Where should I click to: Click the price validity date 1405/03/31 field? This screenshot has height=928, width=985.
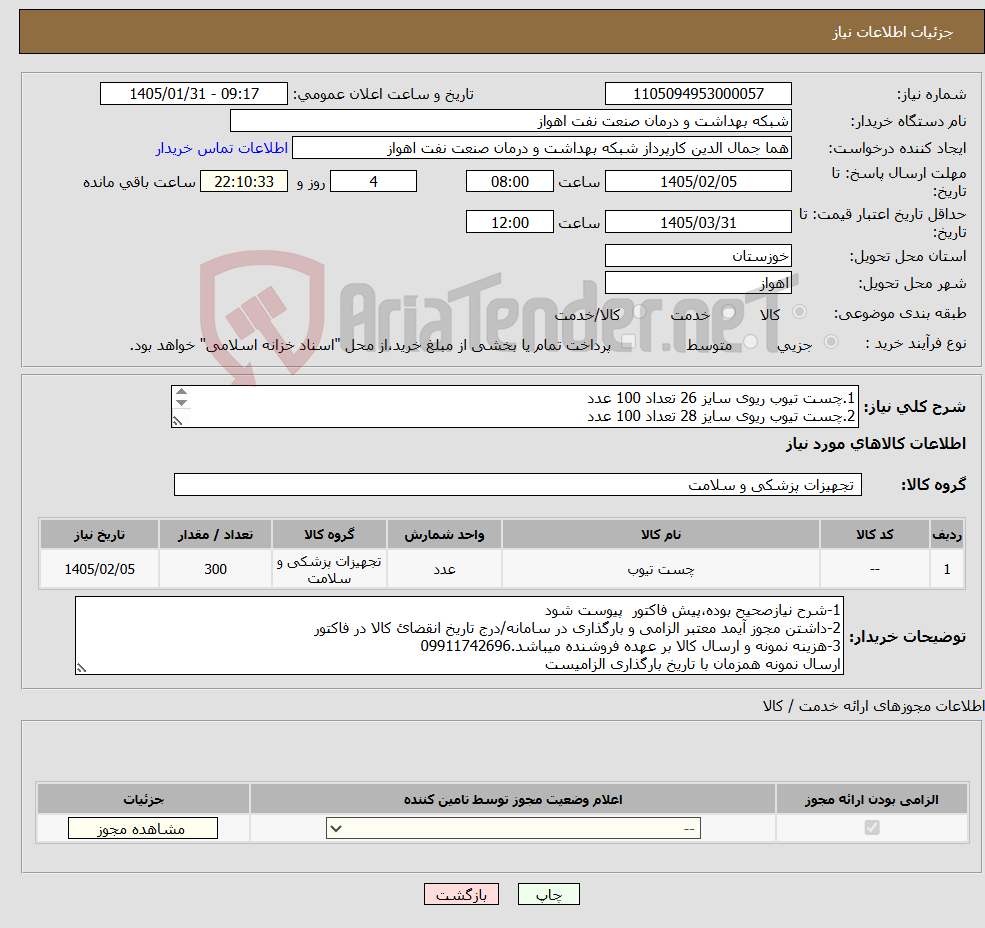698,222
